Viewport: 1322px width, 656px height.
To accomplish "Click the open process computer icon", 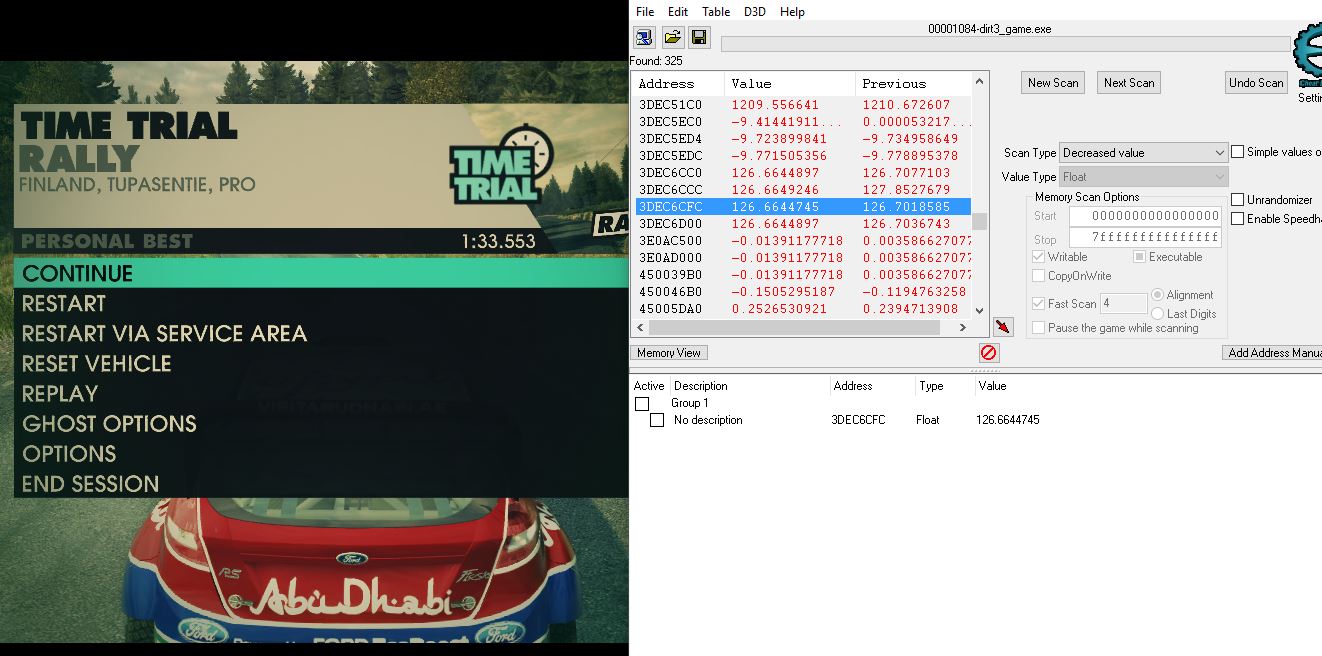I will [x=644, y=37].
